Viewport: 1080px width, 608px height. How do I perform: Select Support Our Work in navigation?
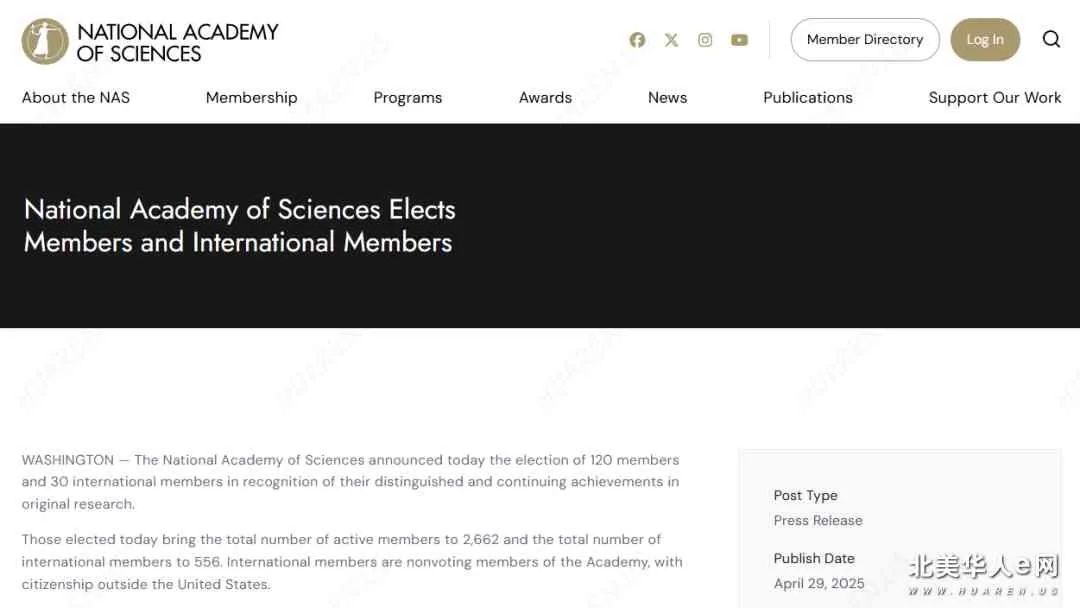pyautogui.click(x=995, y=98)
